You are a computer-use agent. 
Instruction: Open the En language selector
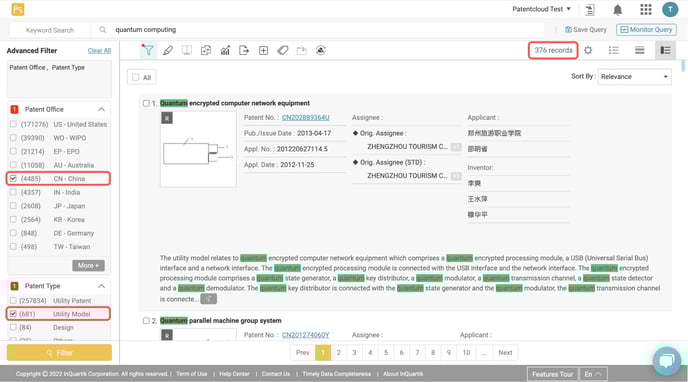click(593, 374)
